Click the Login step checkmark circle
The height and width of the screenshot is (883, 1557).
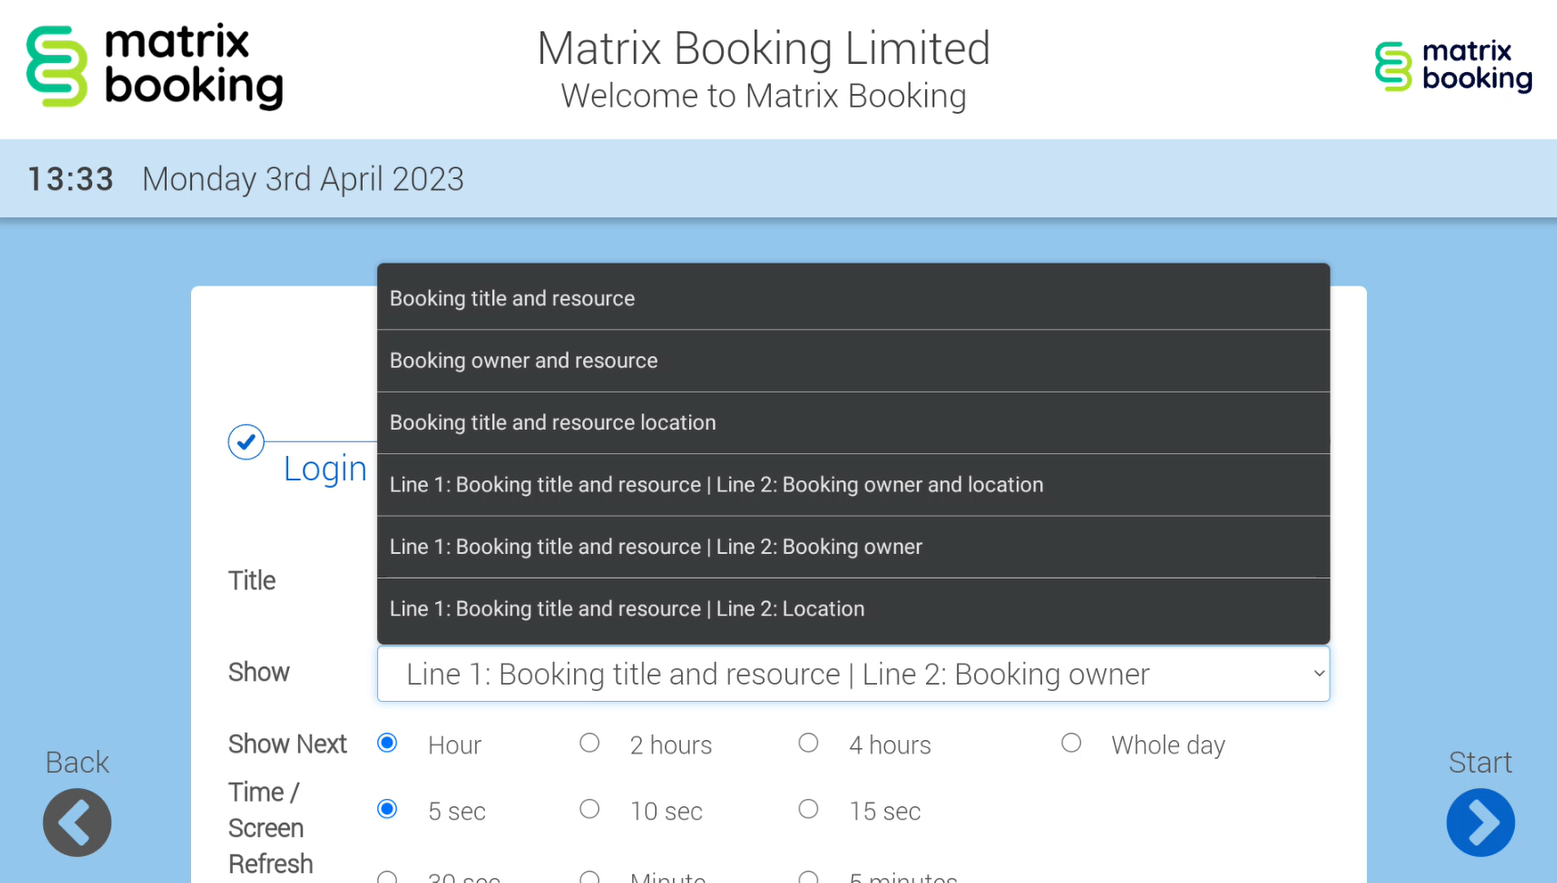246,442
